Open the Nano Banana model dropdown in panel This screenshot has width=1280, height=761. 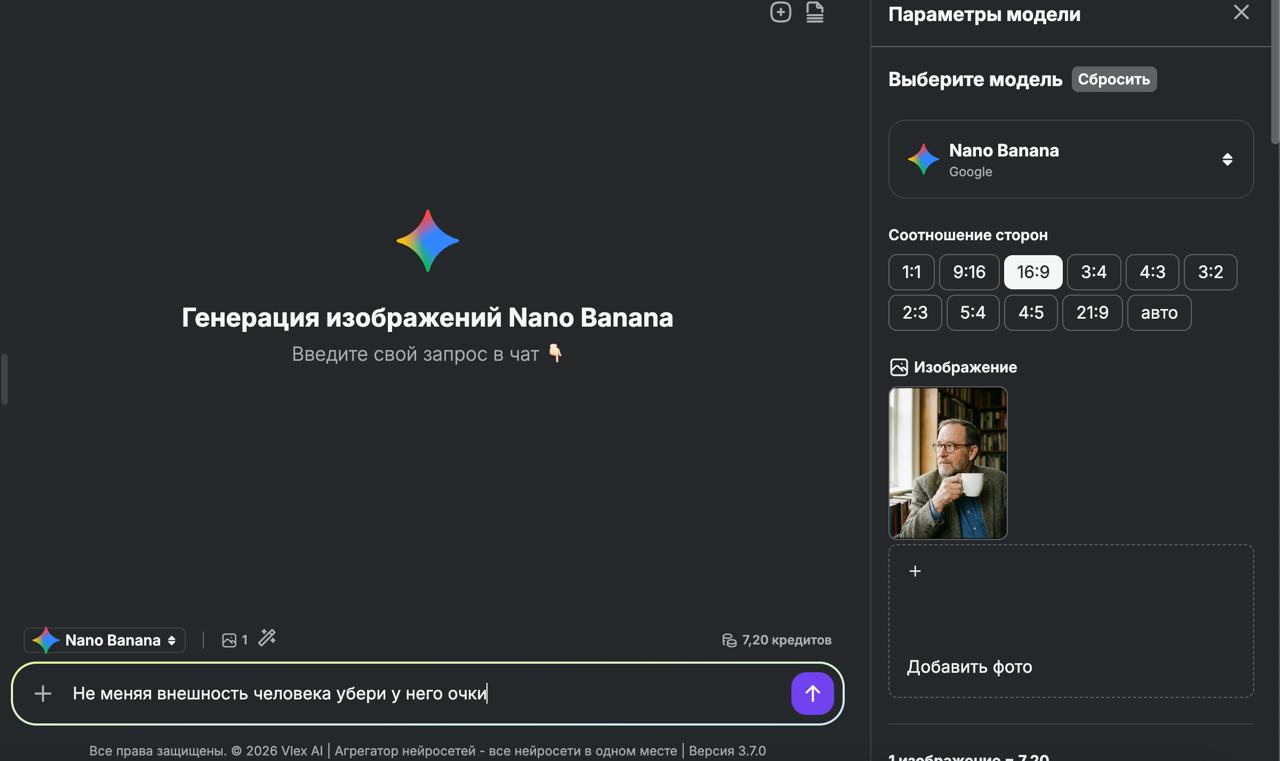point(1070,160)
